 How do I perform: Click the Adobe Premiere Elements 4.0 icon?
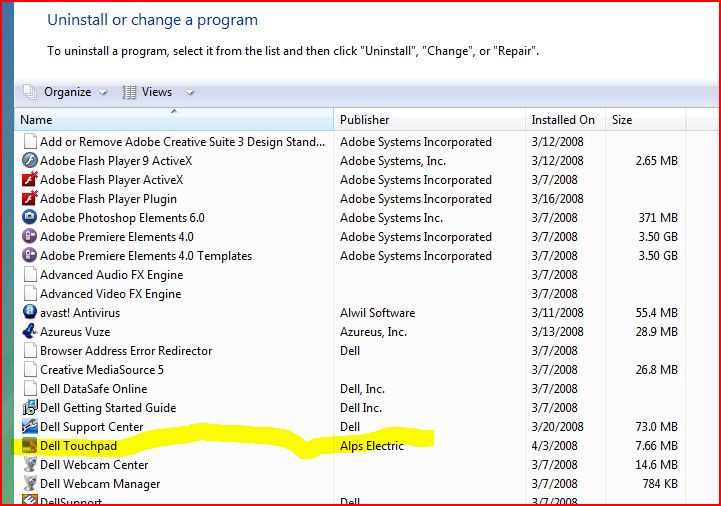coord(30,236)
